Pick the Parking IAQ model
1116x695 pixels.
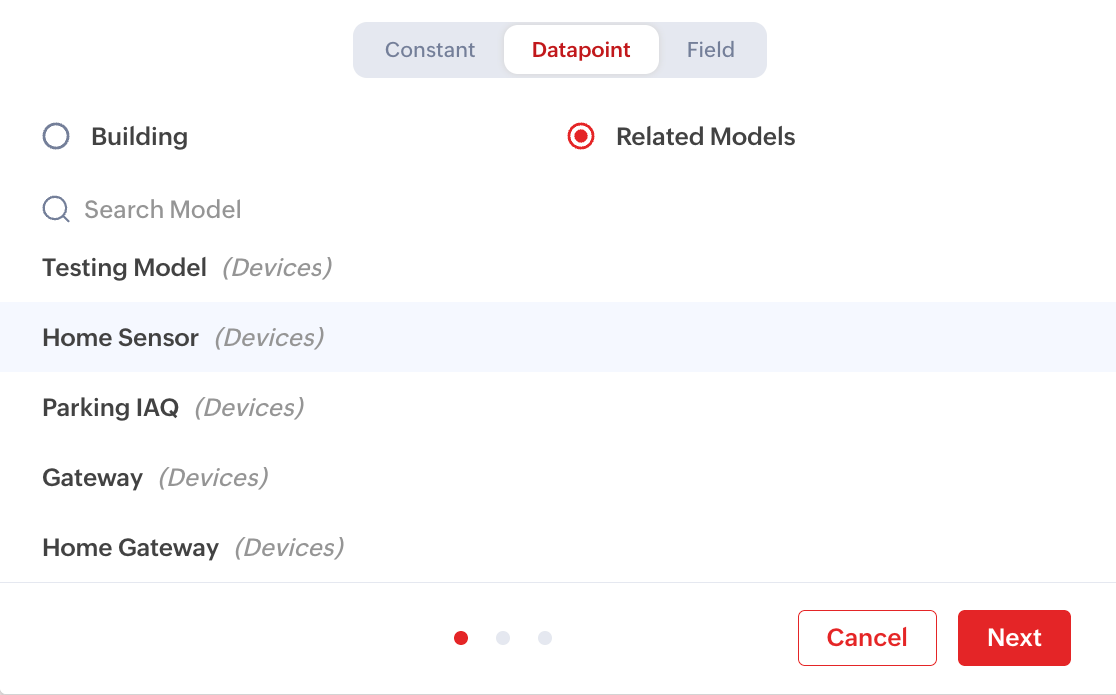pyautogui.click(x=111, y=408)
